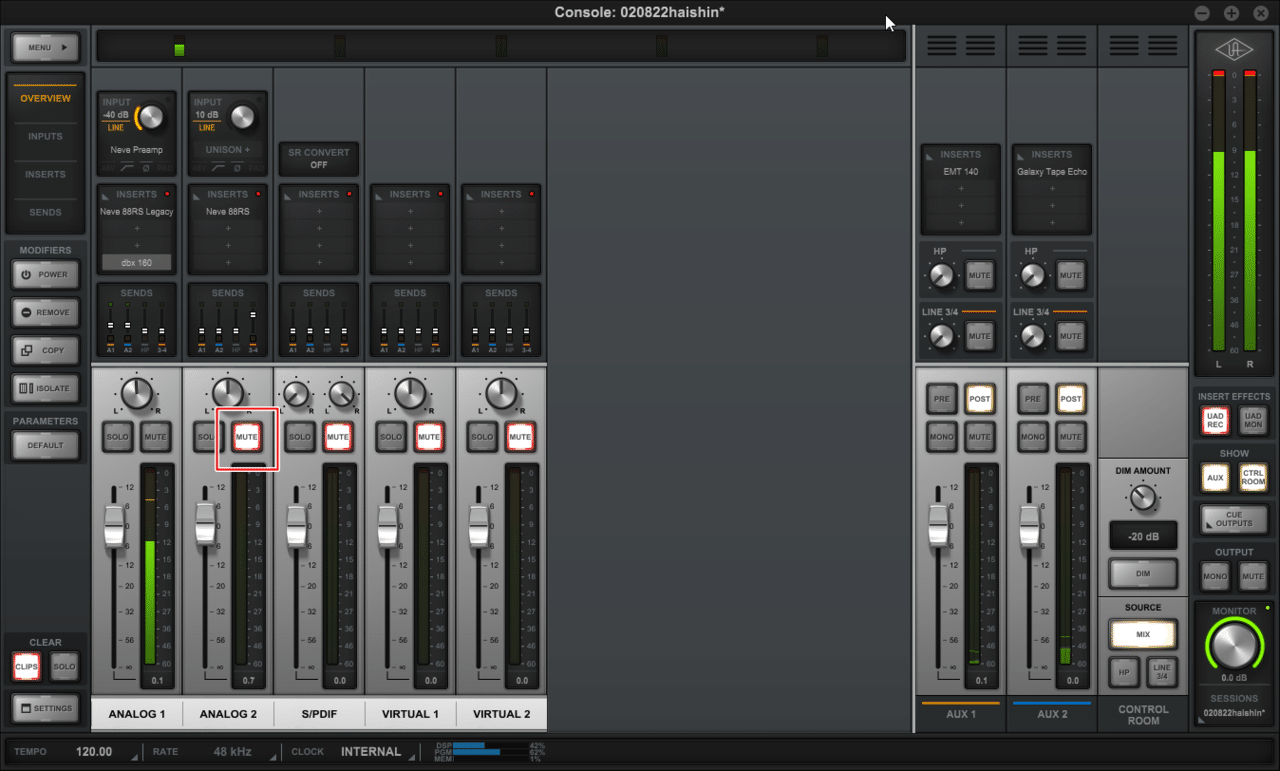1280x771 pixels.
Task: Unmute the S/PDIF channel
Action: (x=337, y=437)
